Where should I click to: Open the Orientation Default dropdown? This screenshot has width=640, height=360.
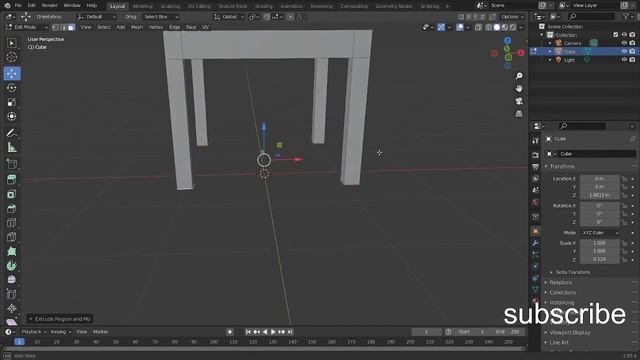96,17
